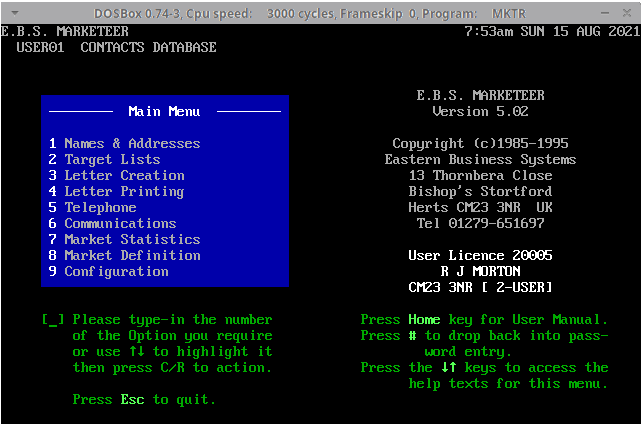Open option 6 Communications
Image resolution: width=642 pixels, height=425 pixels.
click(x=112, y=224)
